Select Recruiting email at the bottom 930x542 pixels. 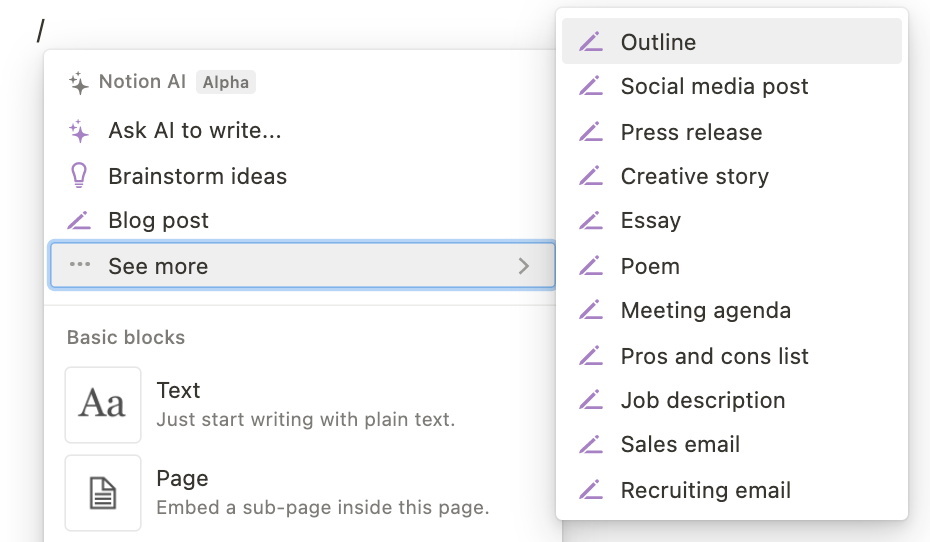tap(731, 490)
